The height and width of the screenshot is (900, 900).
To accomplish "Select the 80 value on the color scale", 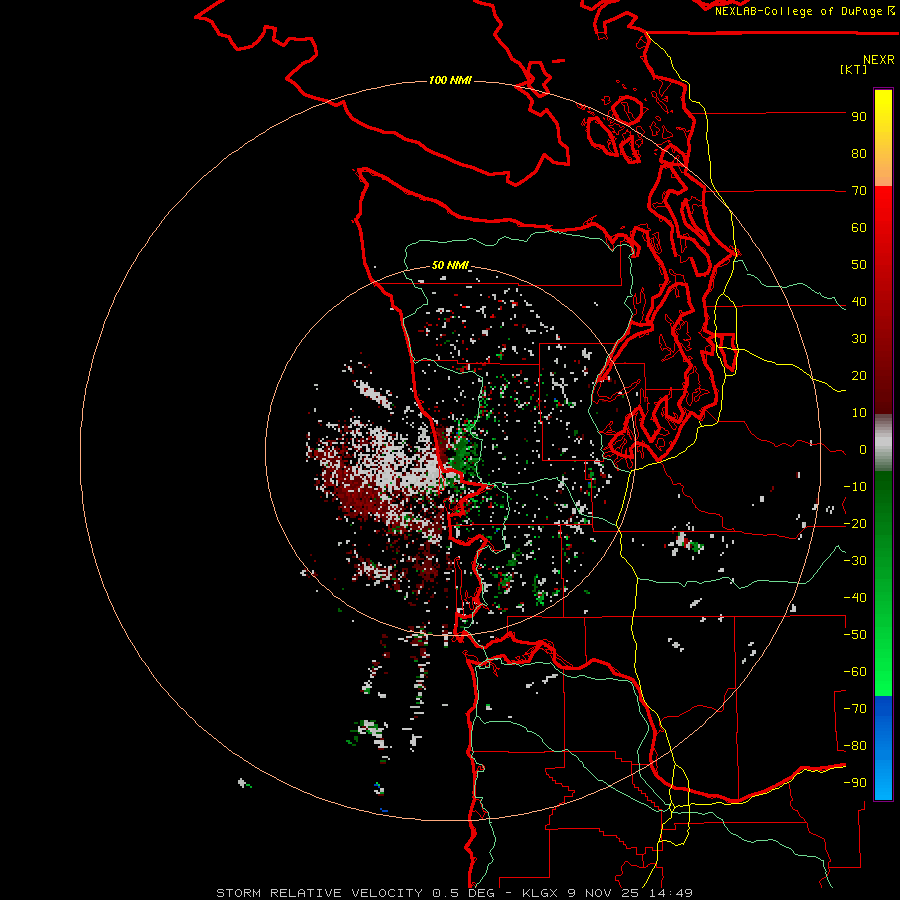I will (859, 154).
